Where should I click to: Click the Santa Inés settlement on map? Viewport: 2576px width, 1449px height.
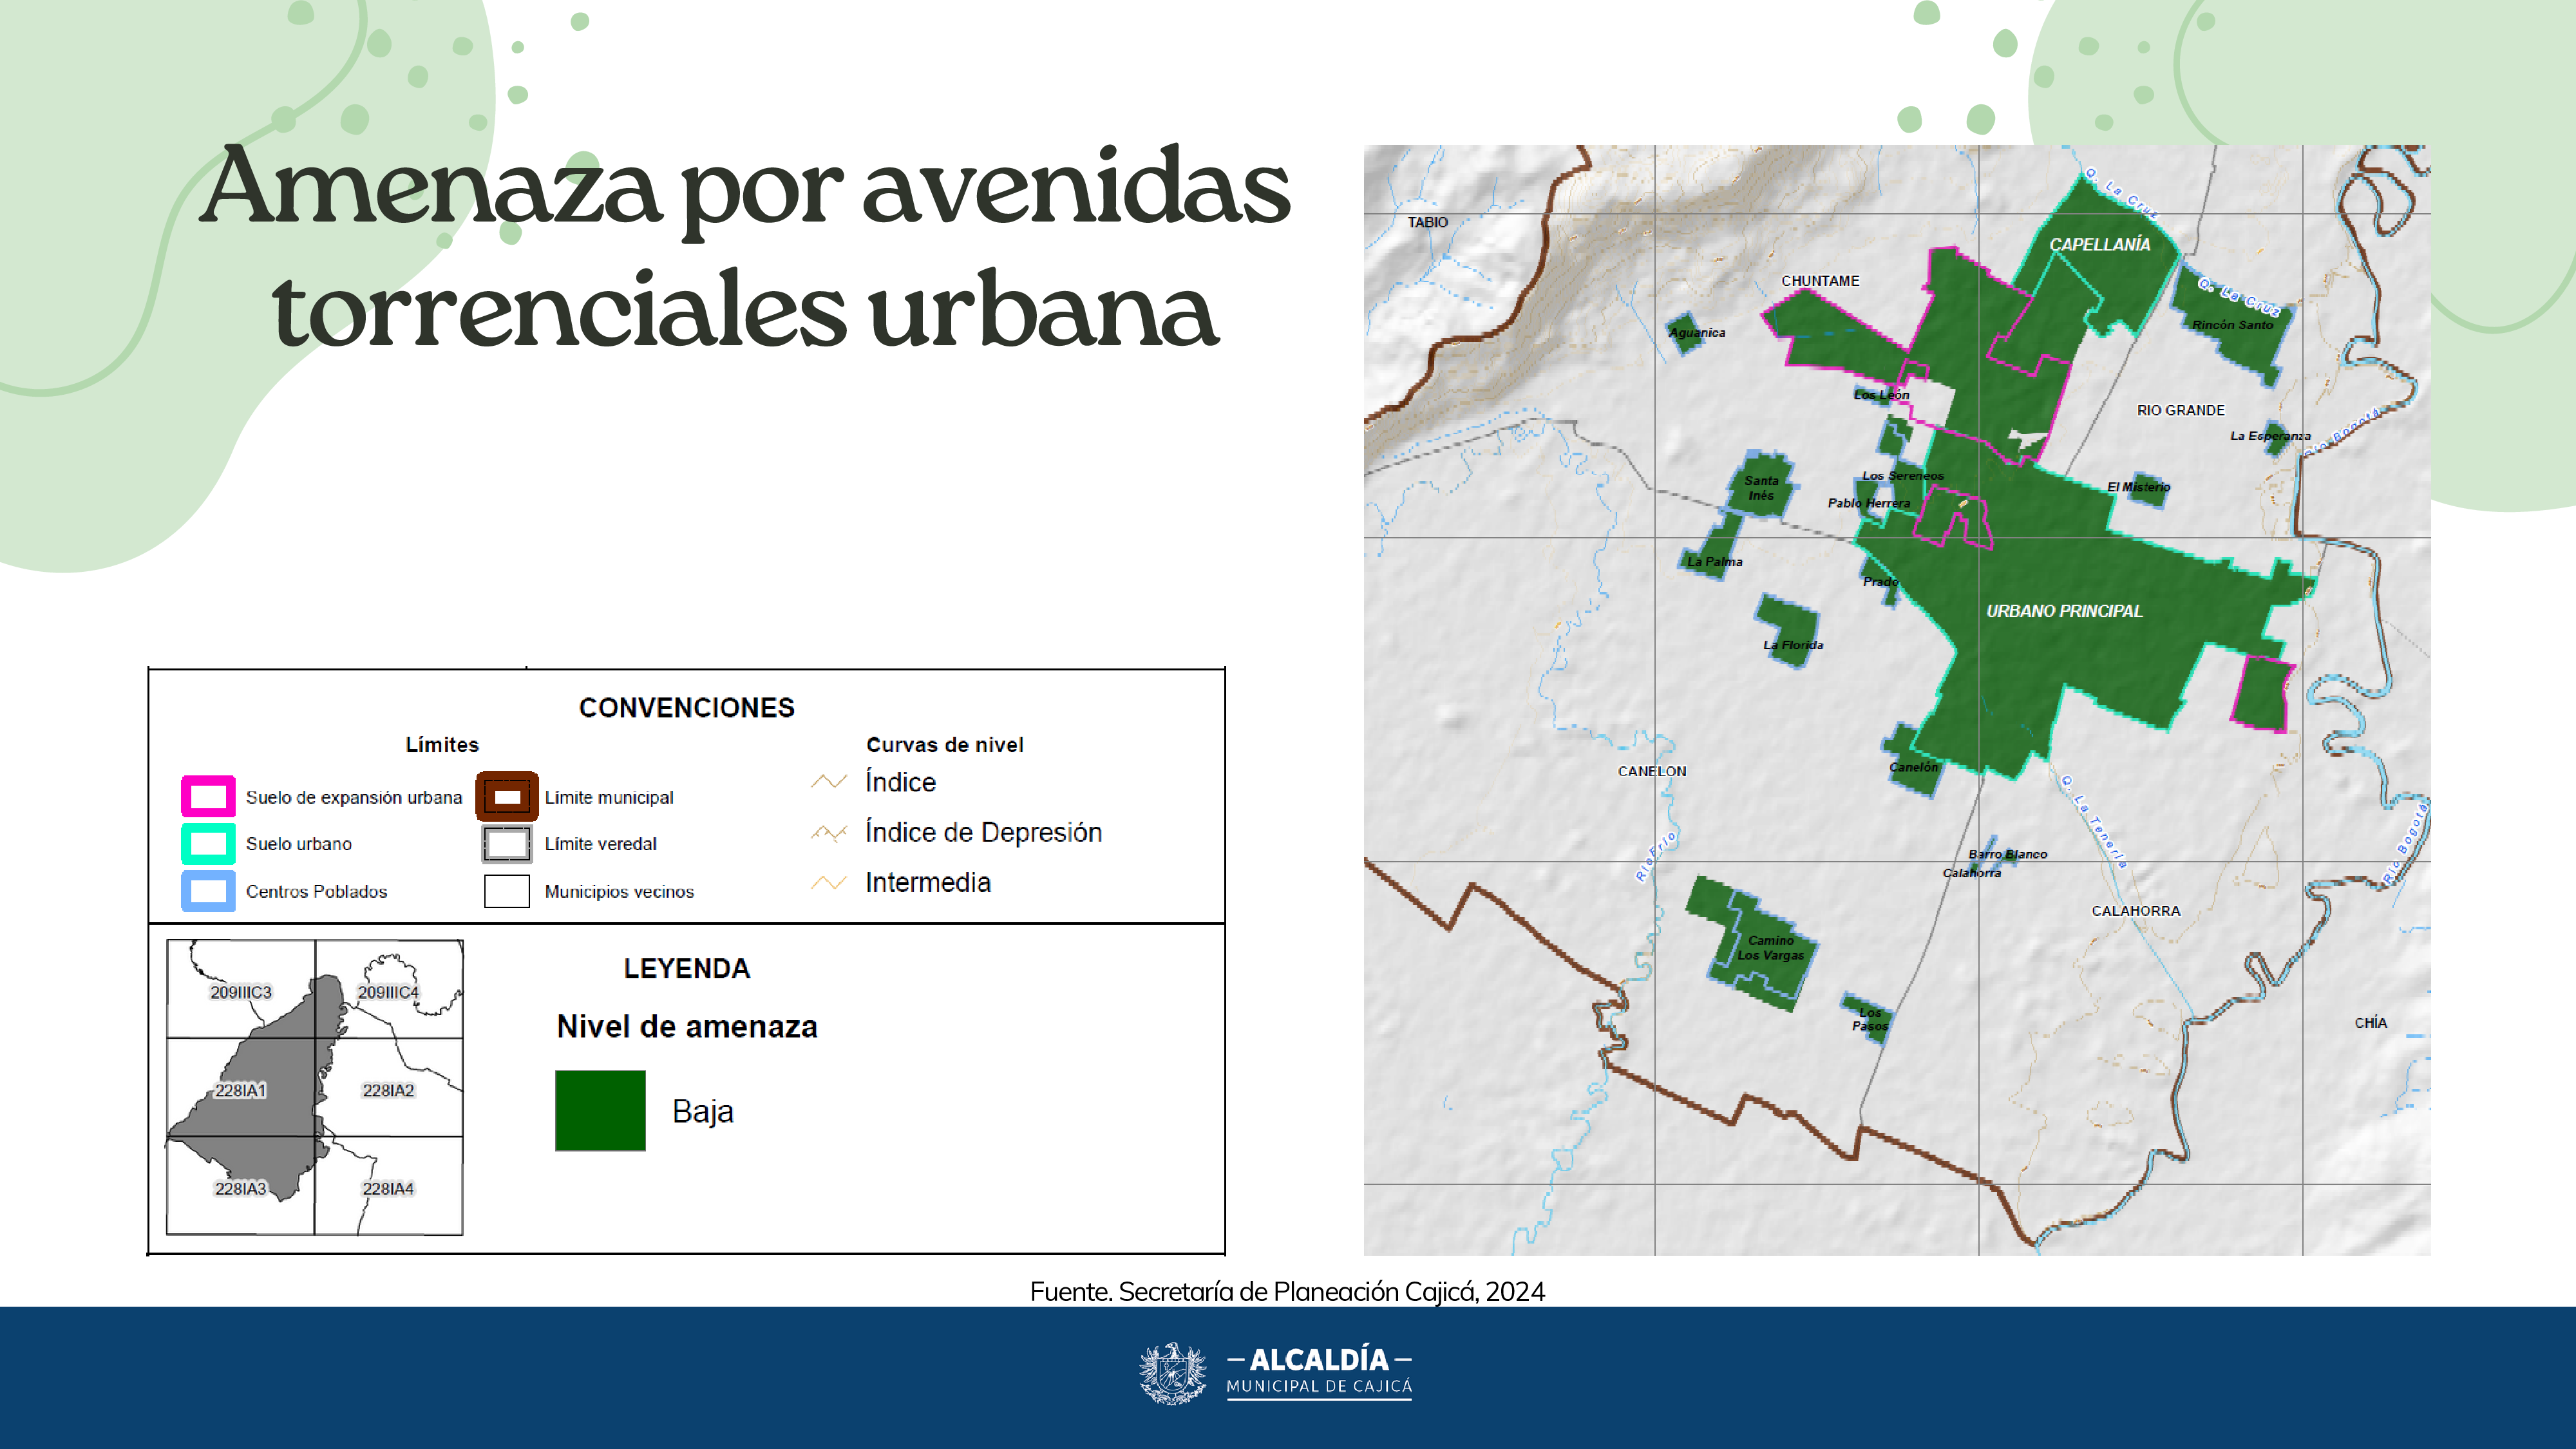point(1761,488)
